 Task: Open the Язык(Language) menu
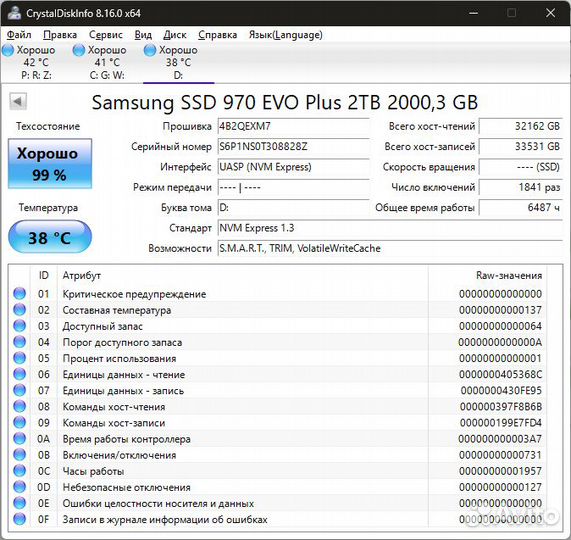pyautogui.click(x=286, y=35)
